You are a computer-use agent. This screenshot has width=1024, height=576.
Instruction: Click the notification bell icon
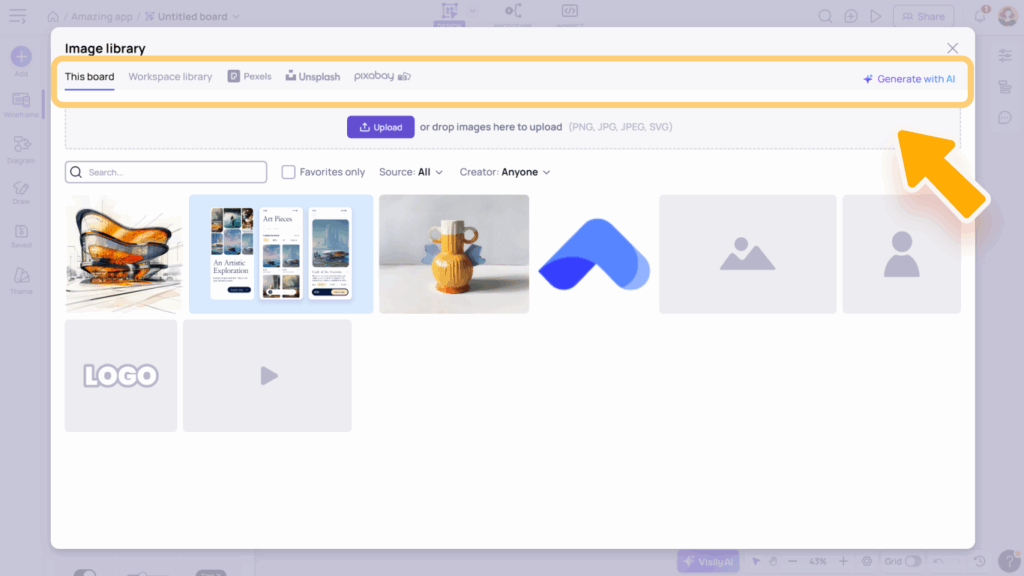coord(980,16)
